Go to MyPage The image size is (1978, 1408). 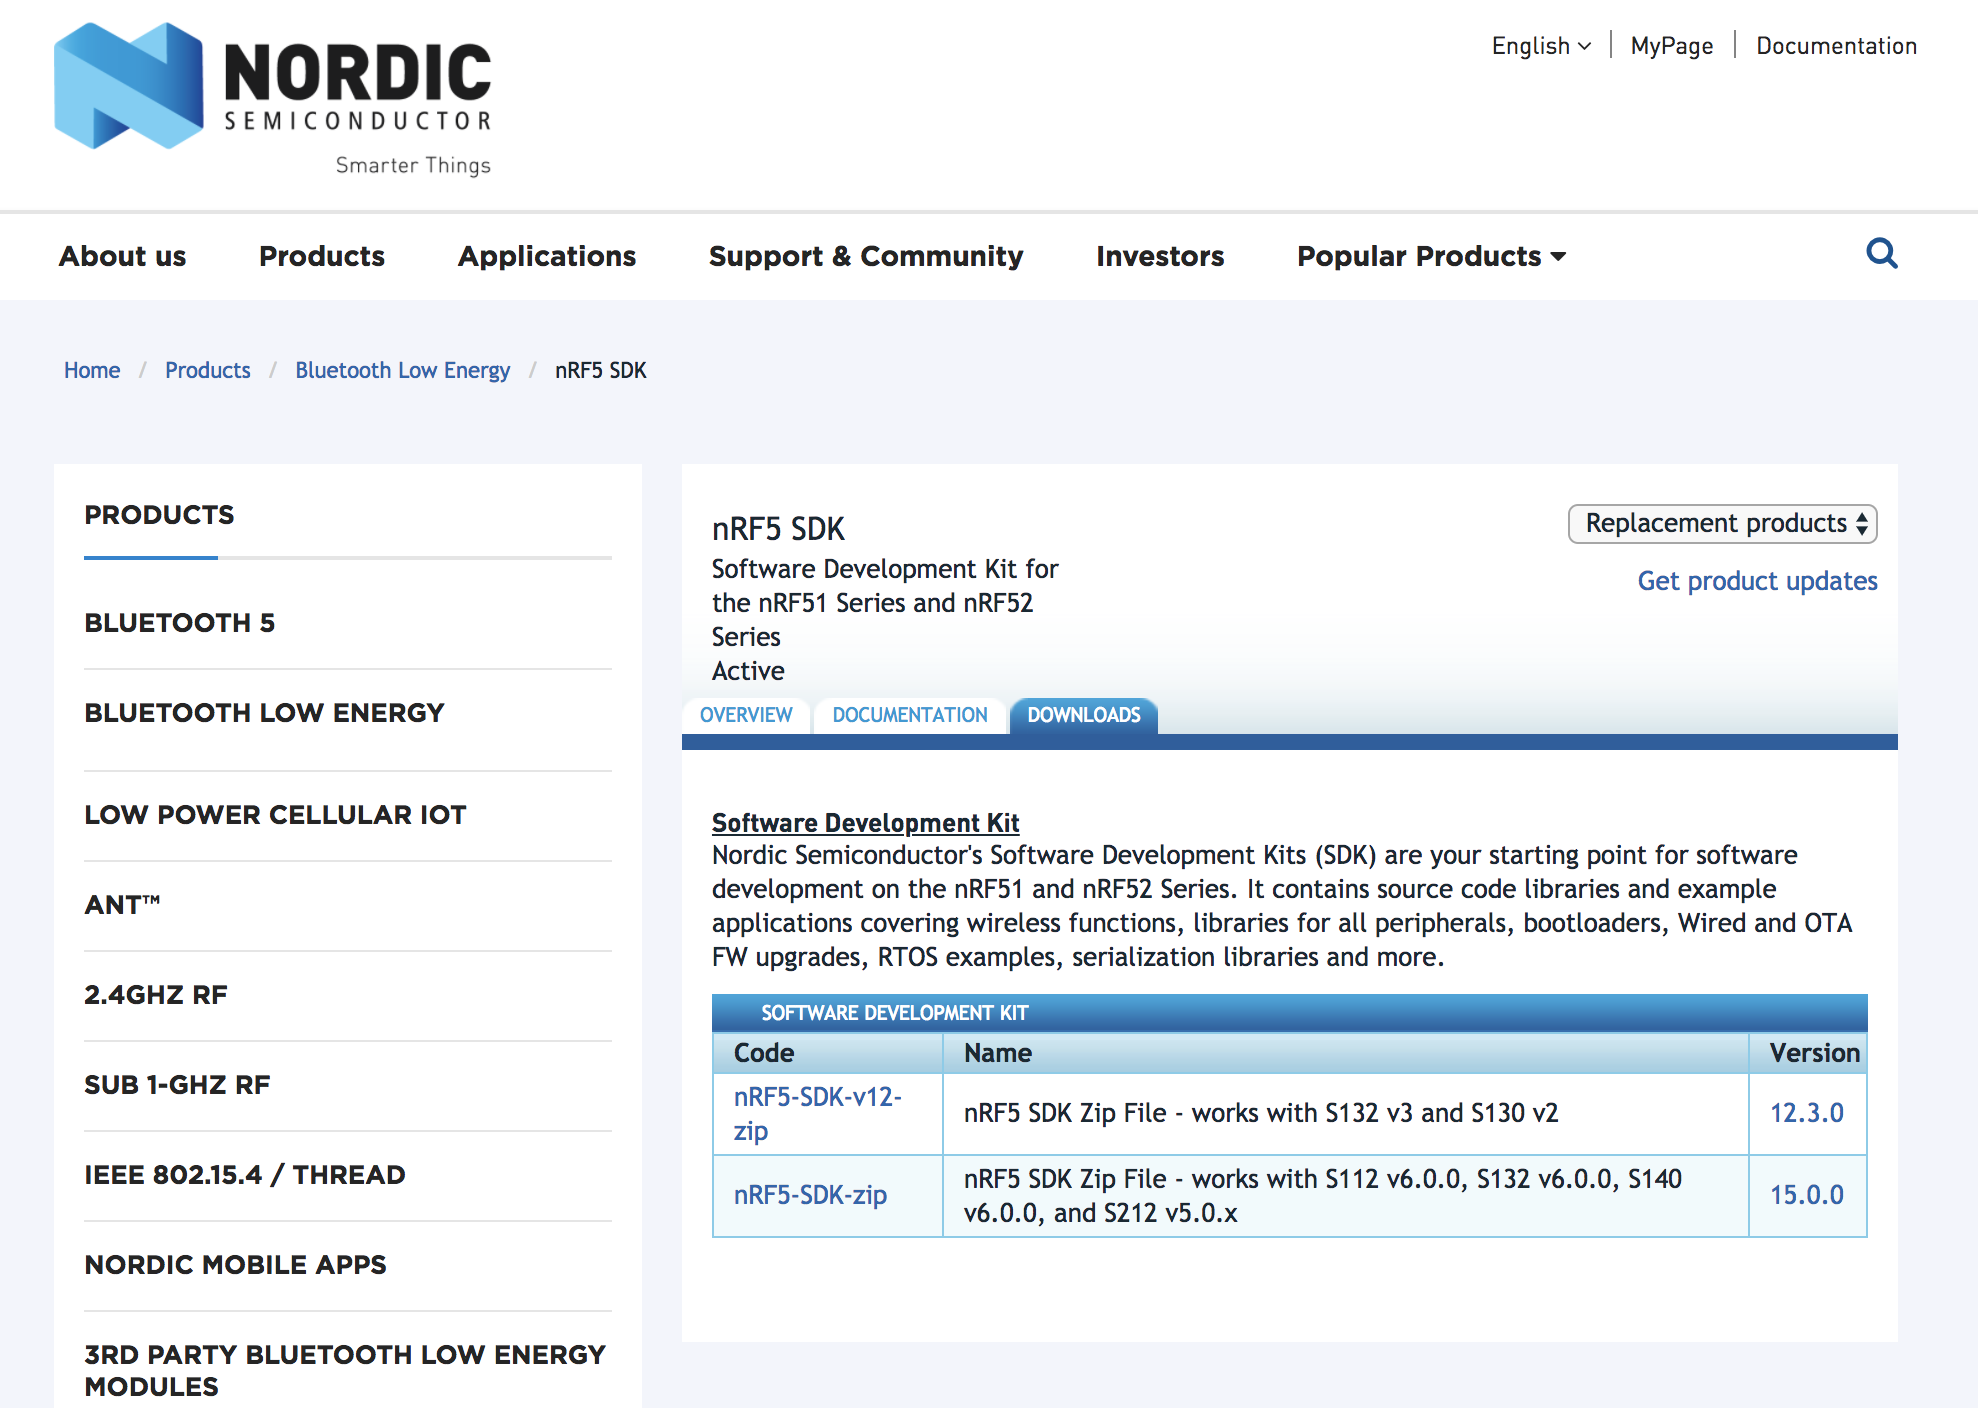pyautogui.click(x=1671, y=46)
